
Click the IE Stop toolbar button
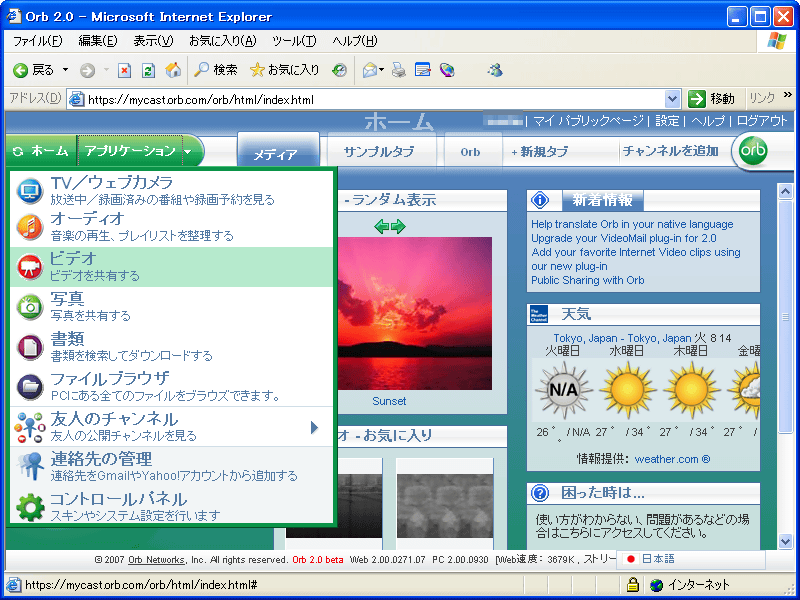[124, 70]
